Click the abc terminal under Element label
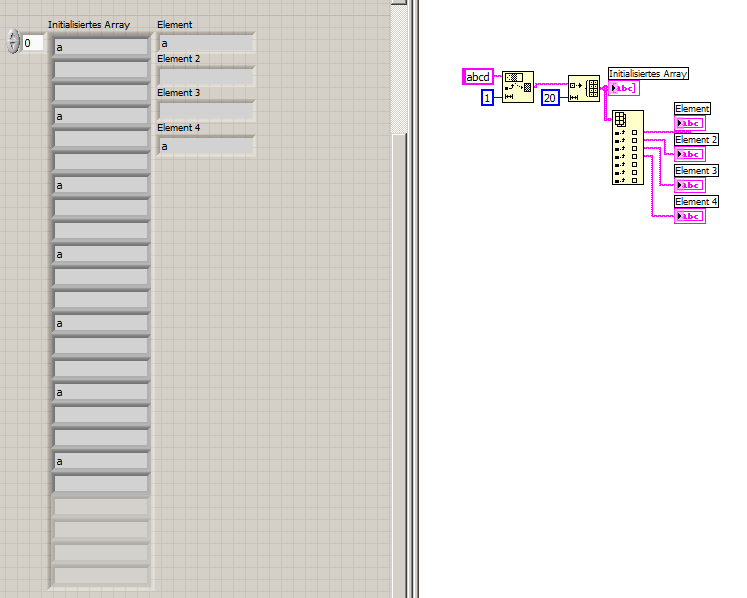This screenshot has width=747, height=598. tap(690, 123)
